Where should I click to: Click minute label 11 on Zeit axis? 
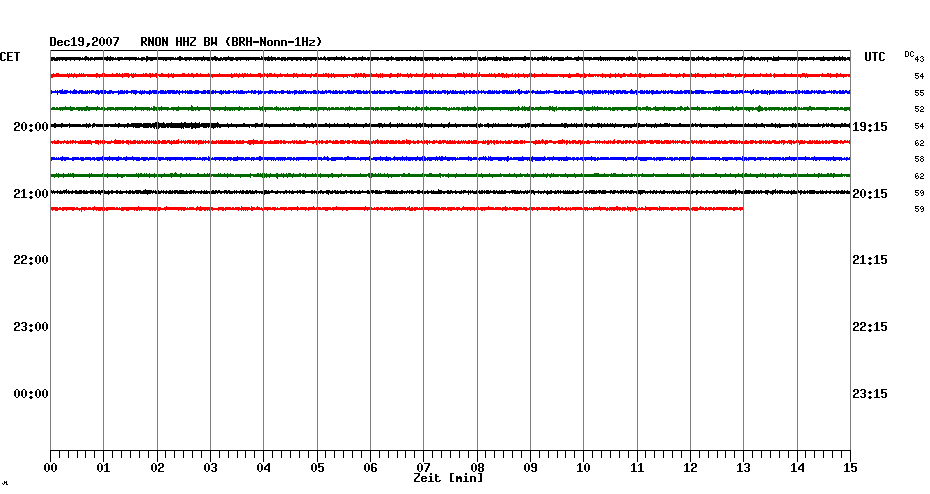click(637, 468)
